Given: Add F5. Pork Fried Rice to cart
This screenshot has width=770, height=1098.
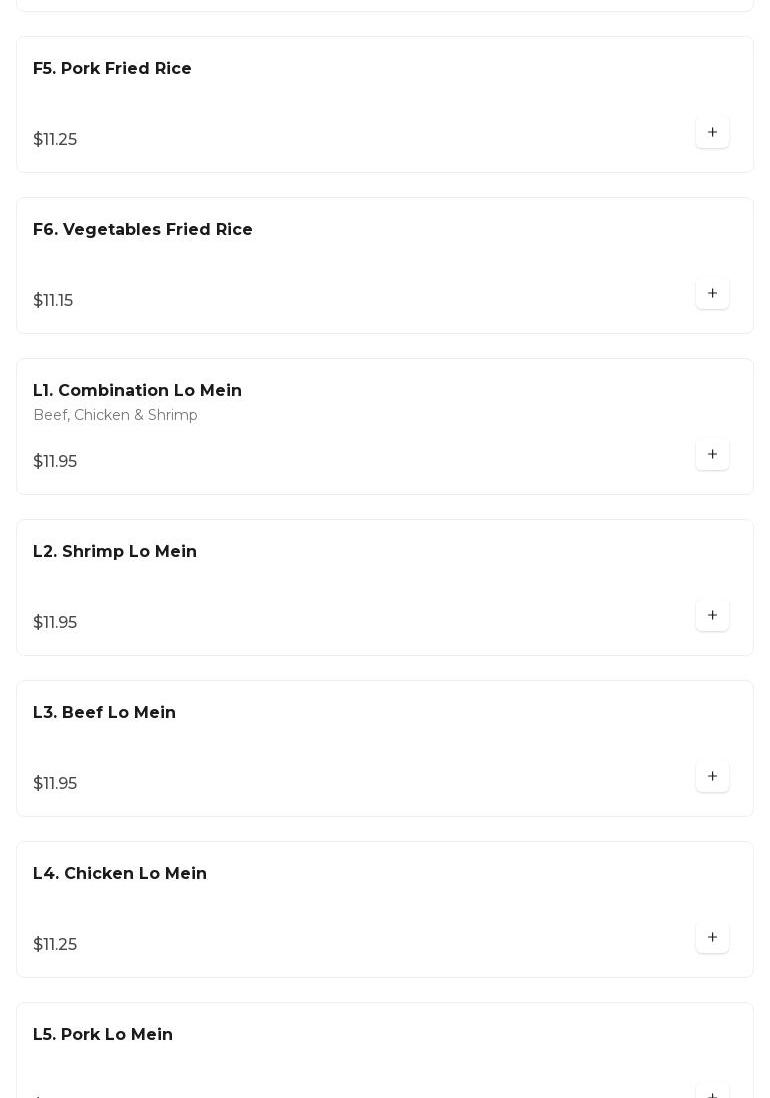Looking at the screenshot, I should pyautogui.click(x=712, y=132).
